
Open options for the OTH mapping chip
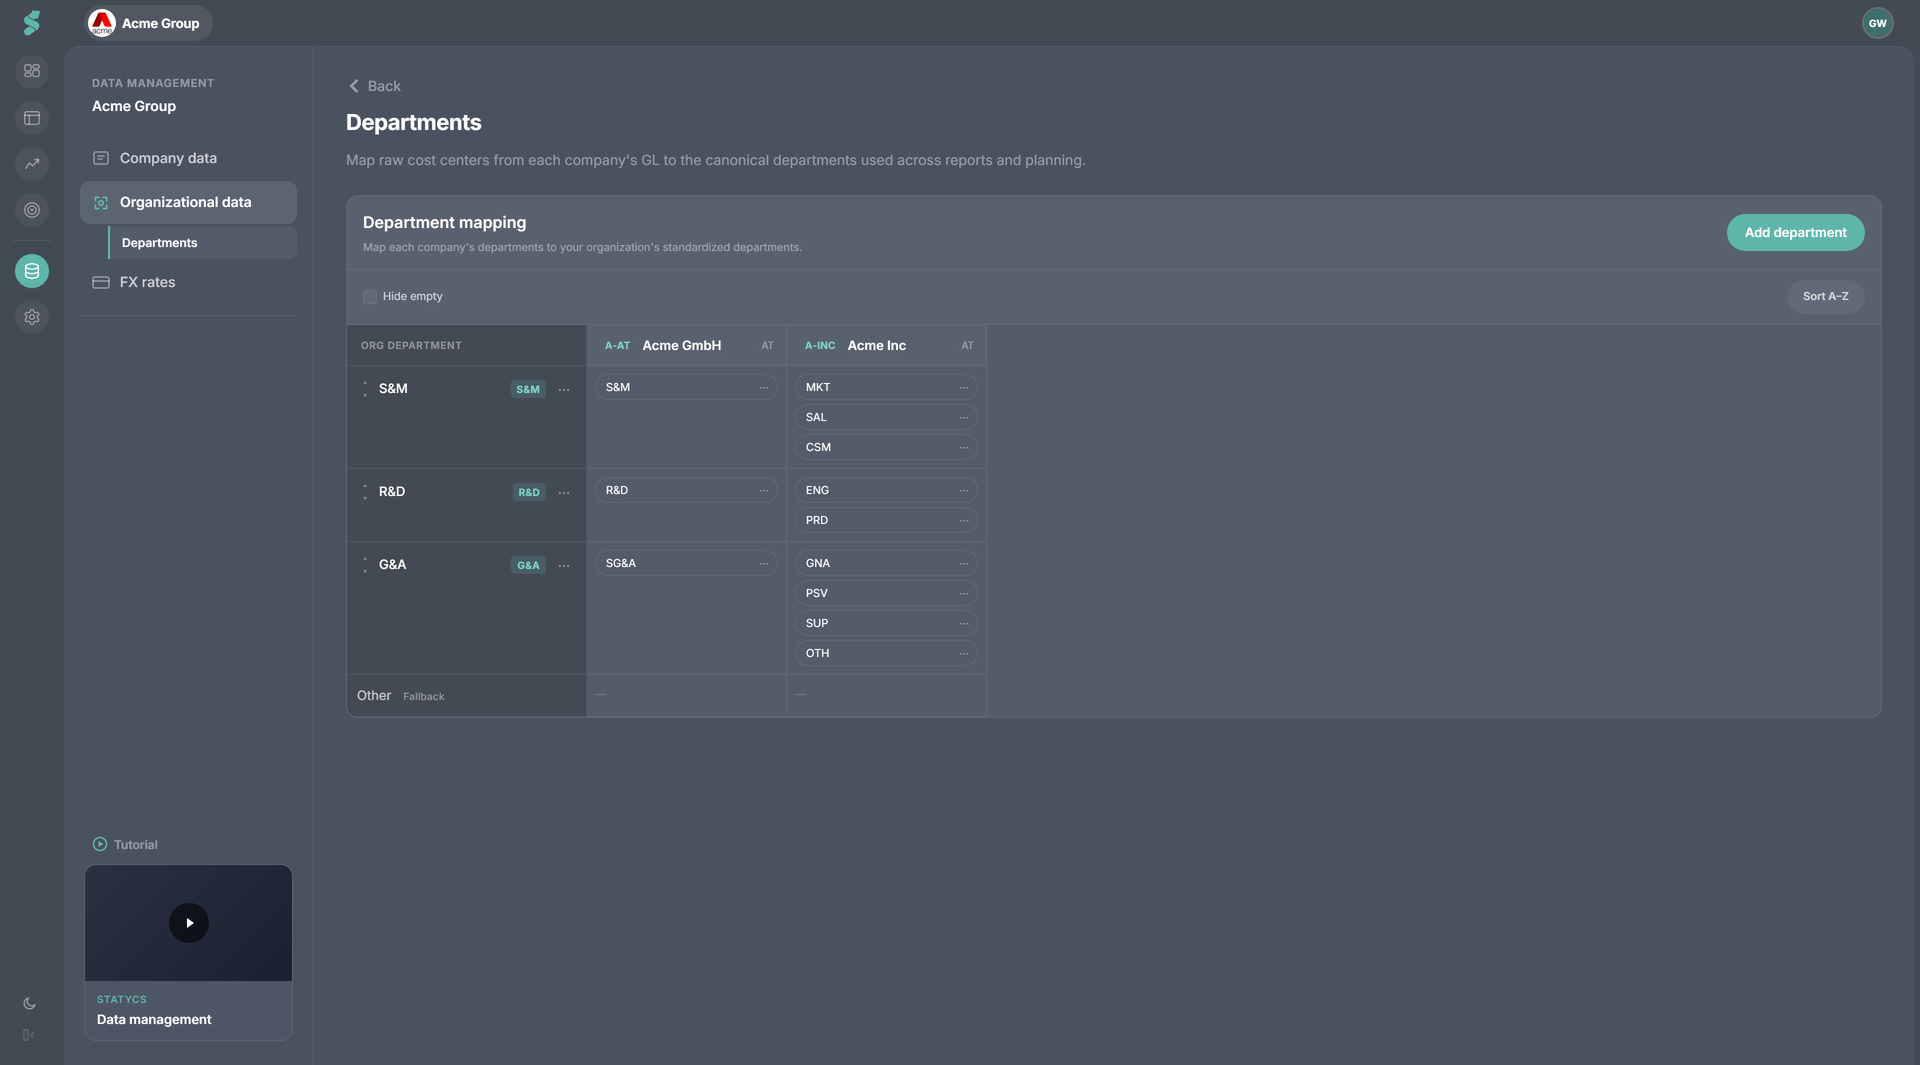click(964, 654)
